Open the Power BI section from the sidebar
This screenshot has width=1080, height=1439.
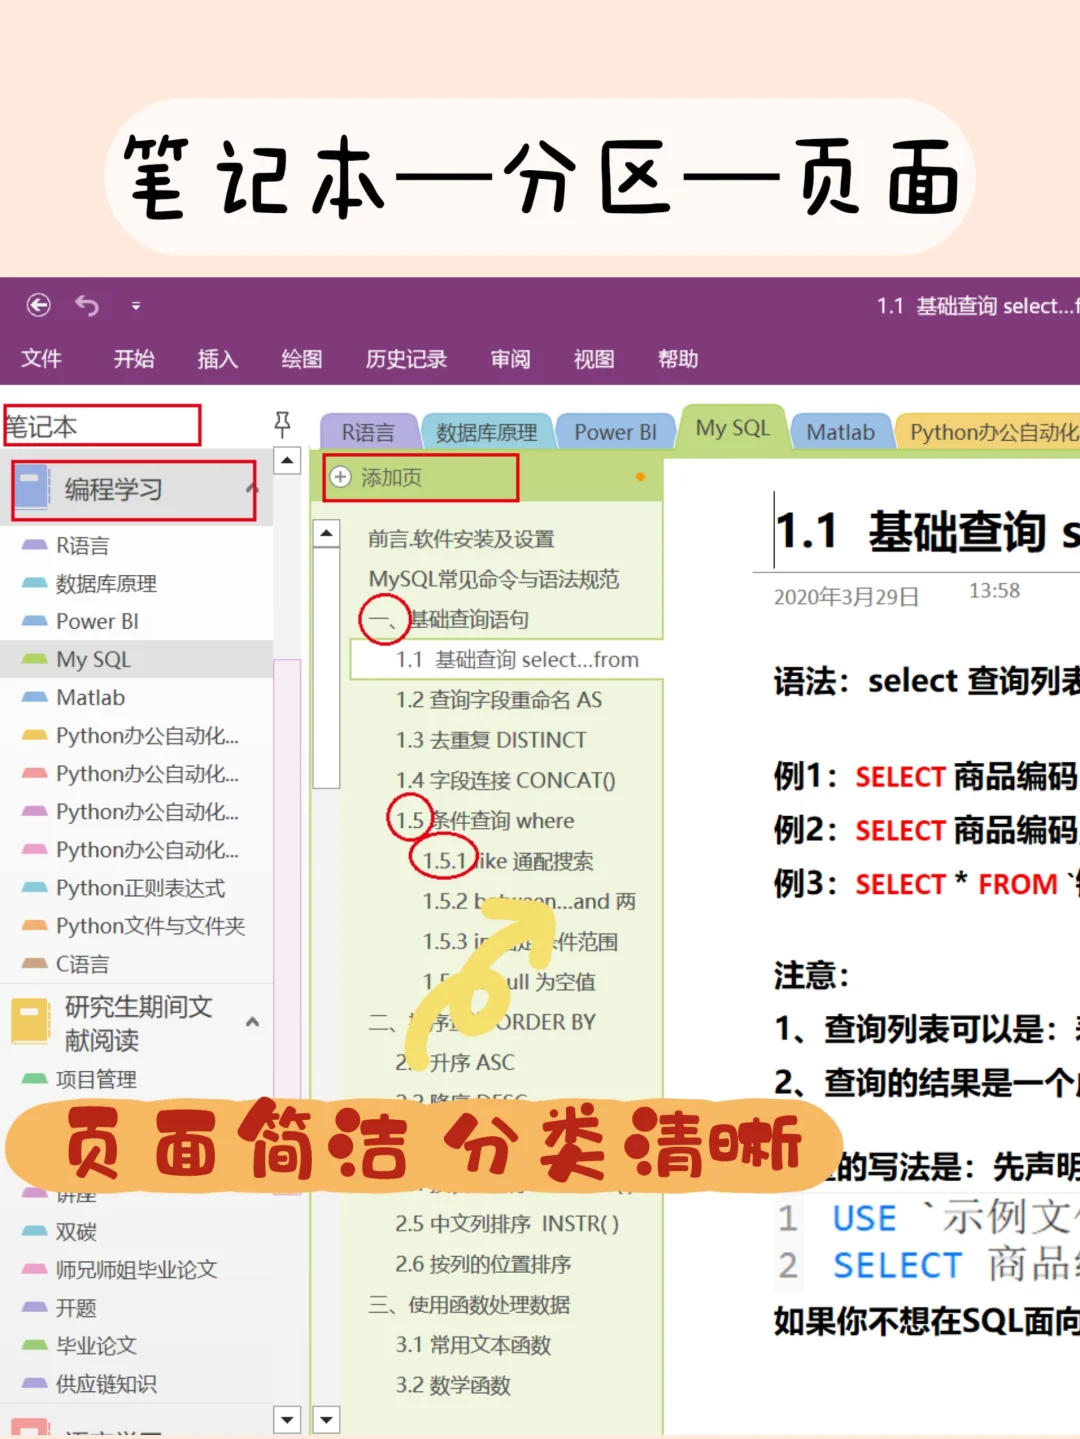click(x=95, y=621)
